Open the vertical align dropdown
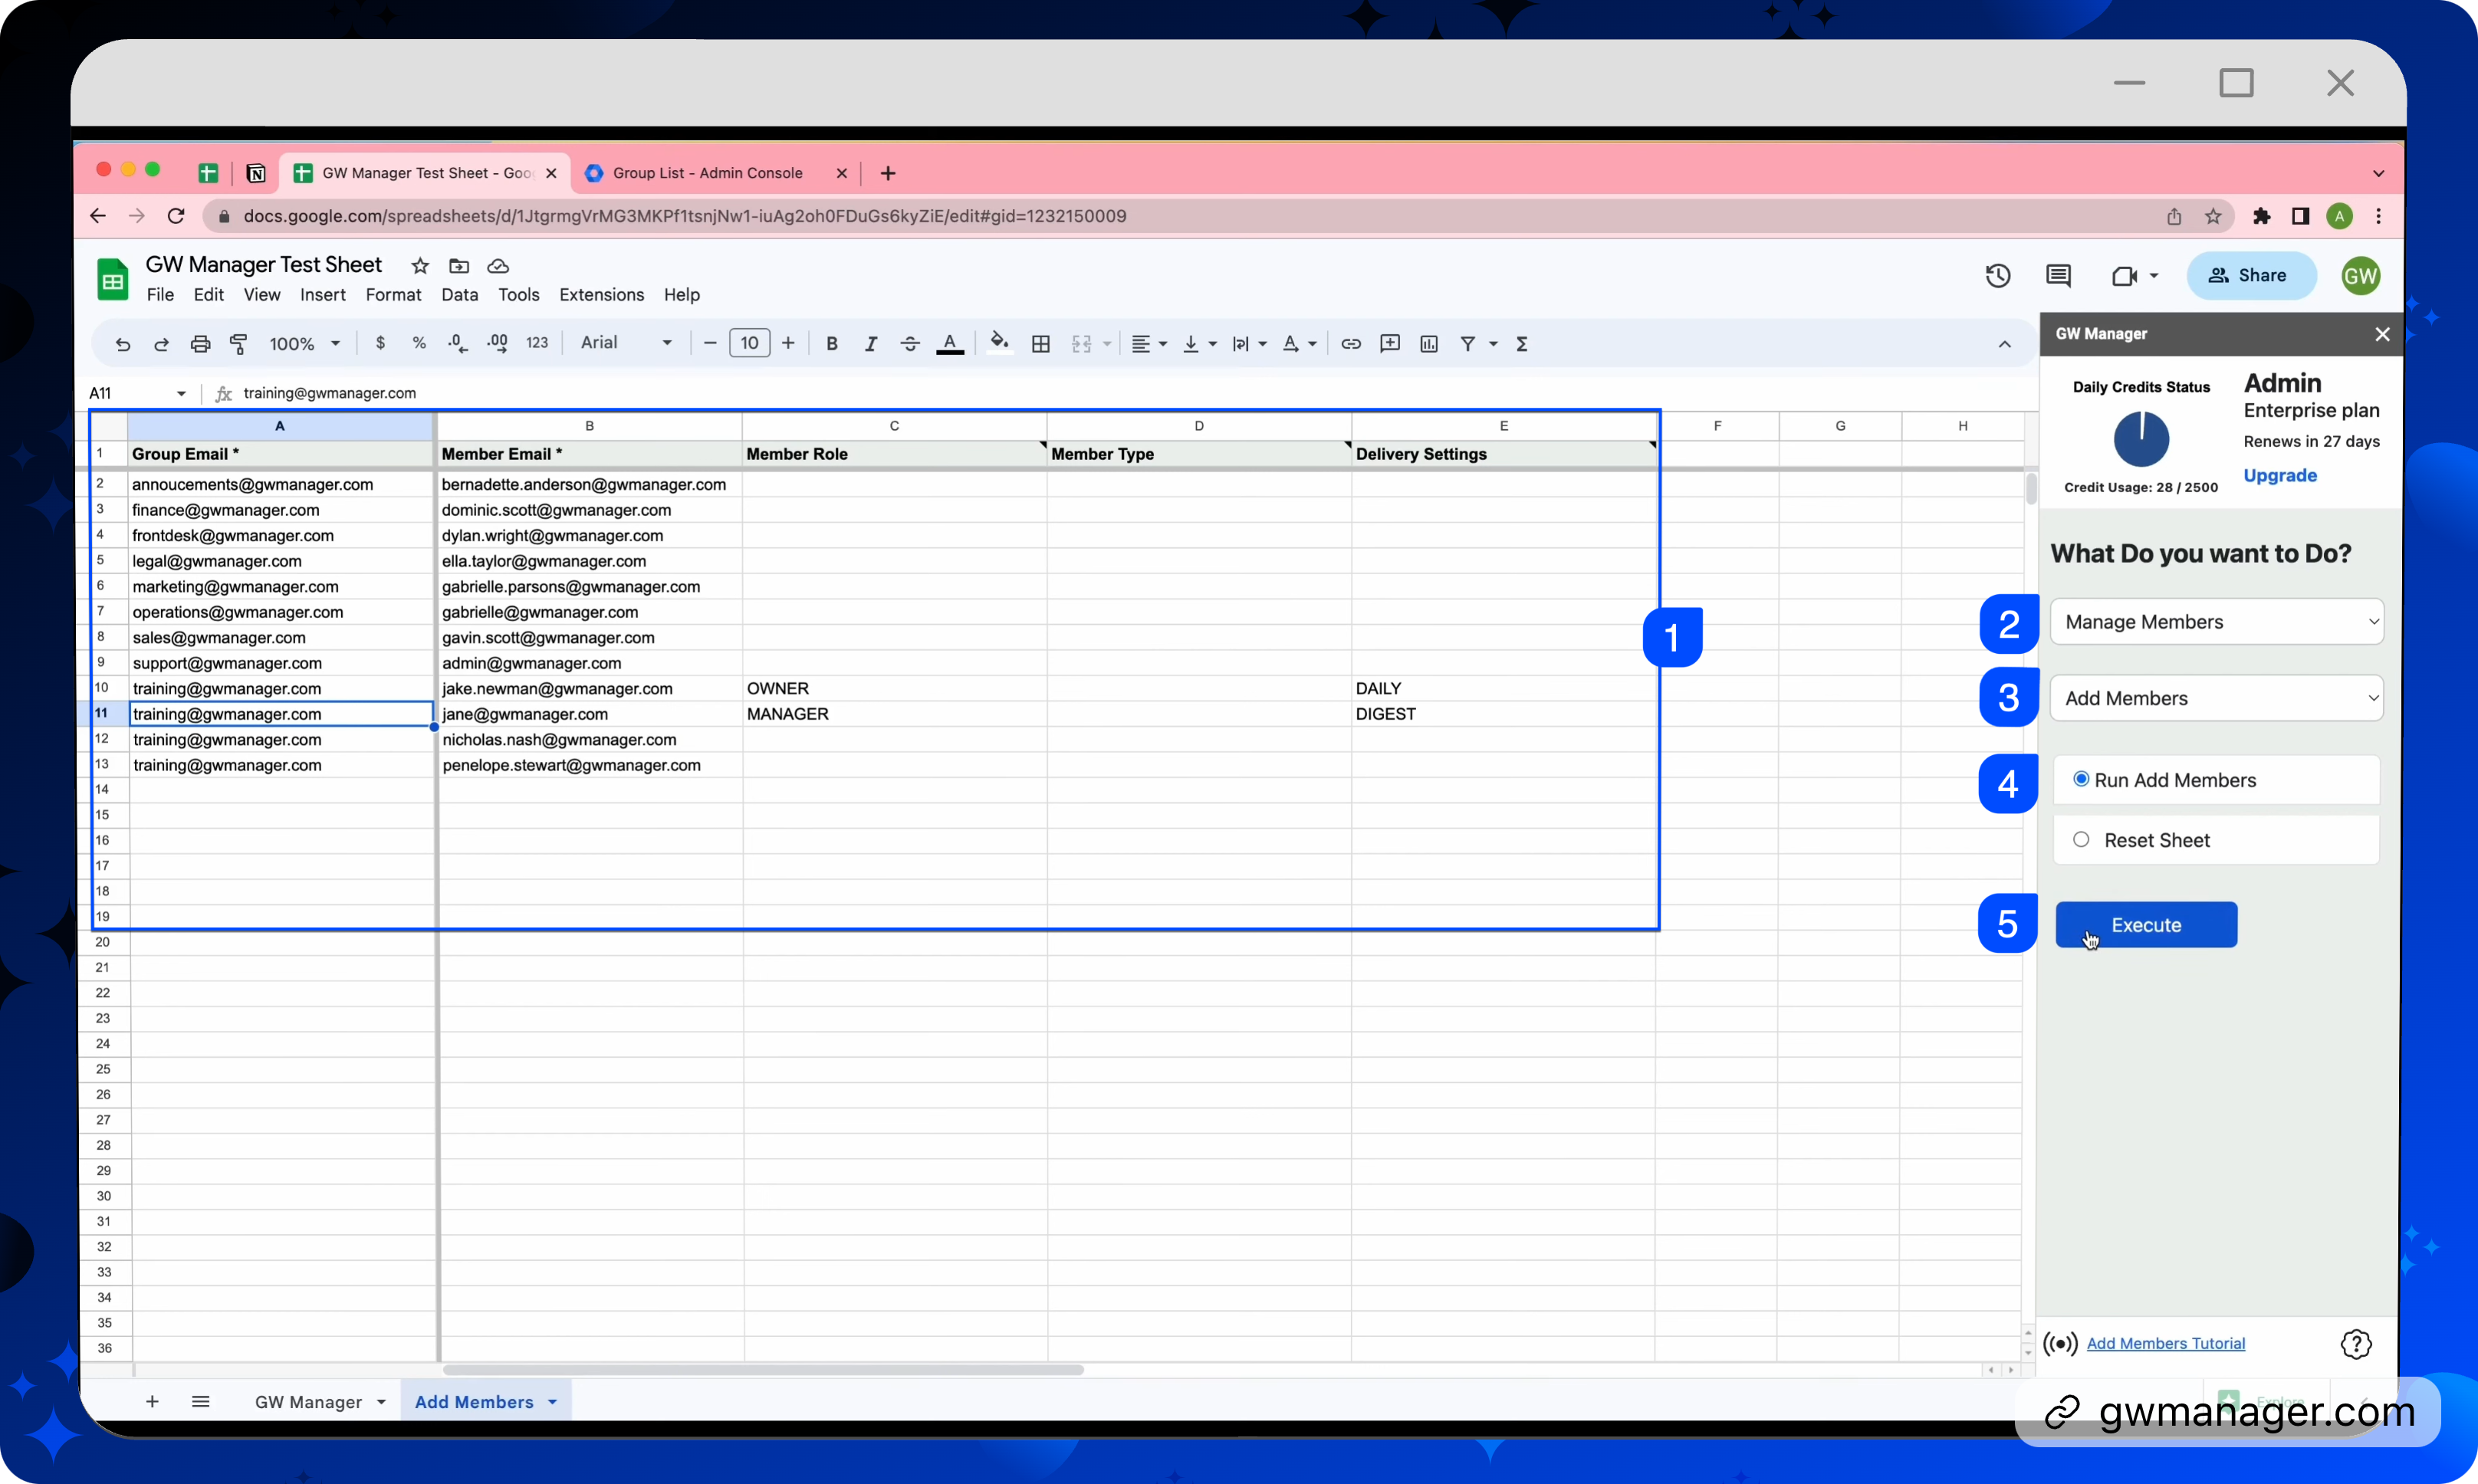2478x1484 pixels. pyautogui.click(x=1199, y=343)
